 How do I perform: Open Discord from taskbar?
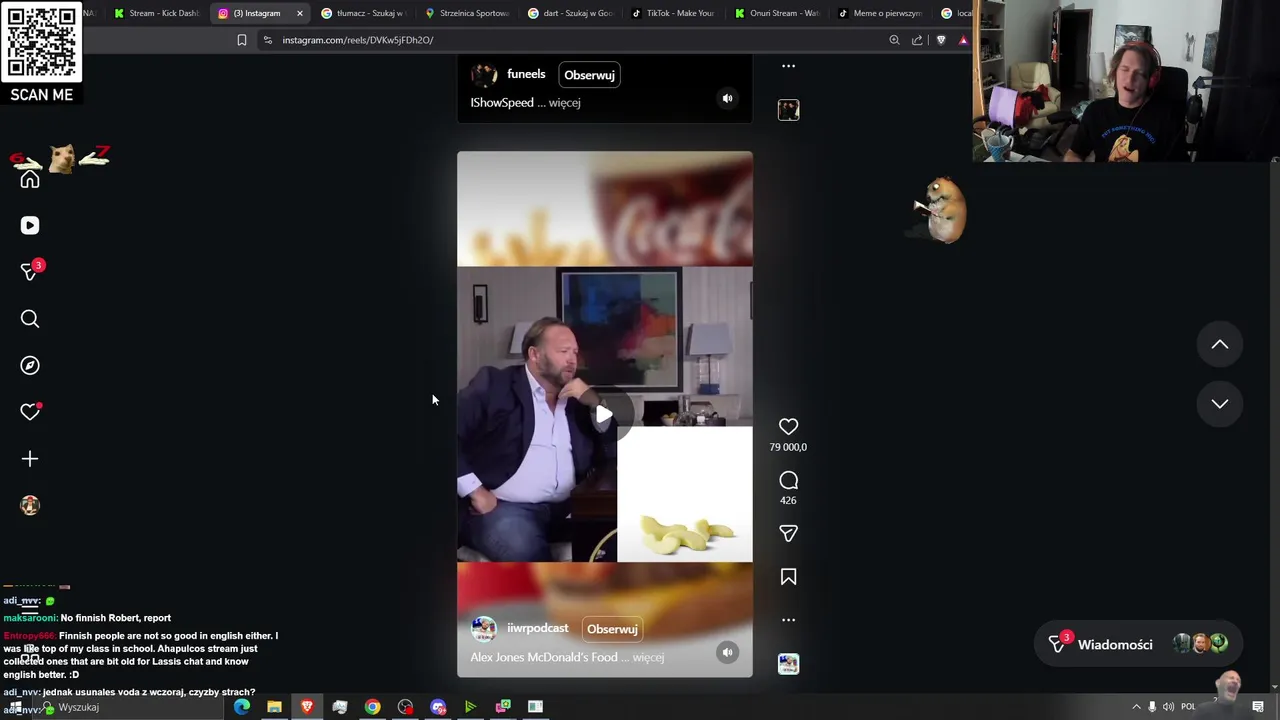(438, 707)
